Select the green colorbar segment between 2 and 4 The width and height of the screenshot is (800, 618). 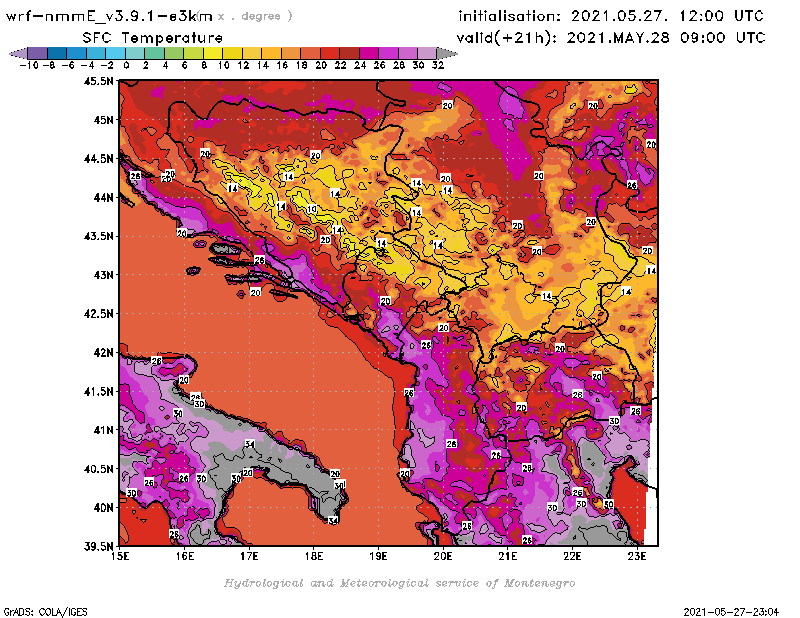(154, 53)
